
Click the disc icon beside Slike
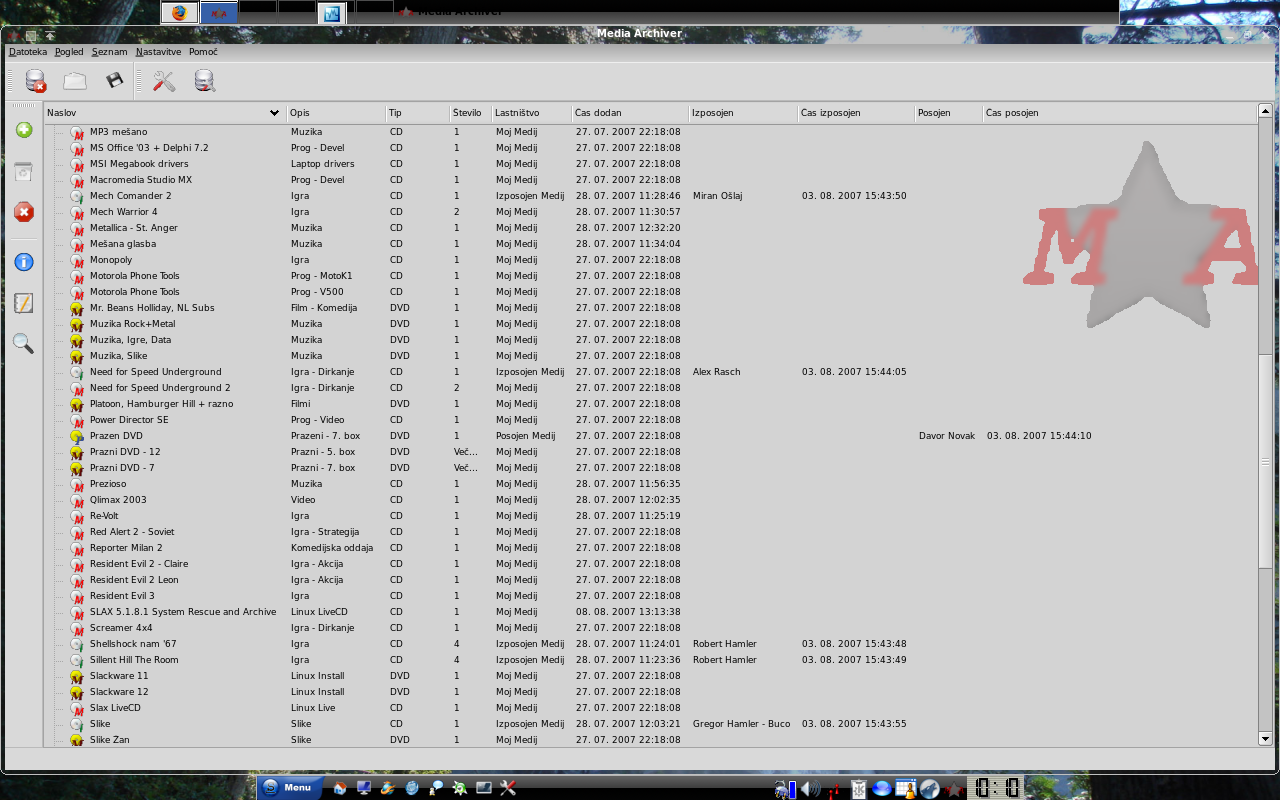[x=77, y=724]
